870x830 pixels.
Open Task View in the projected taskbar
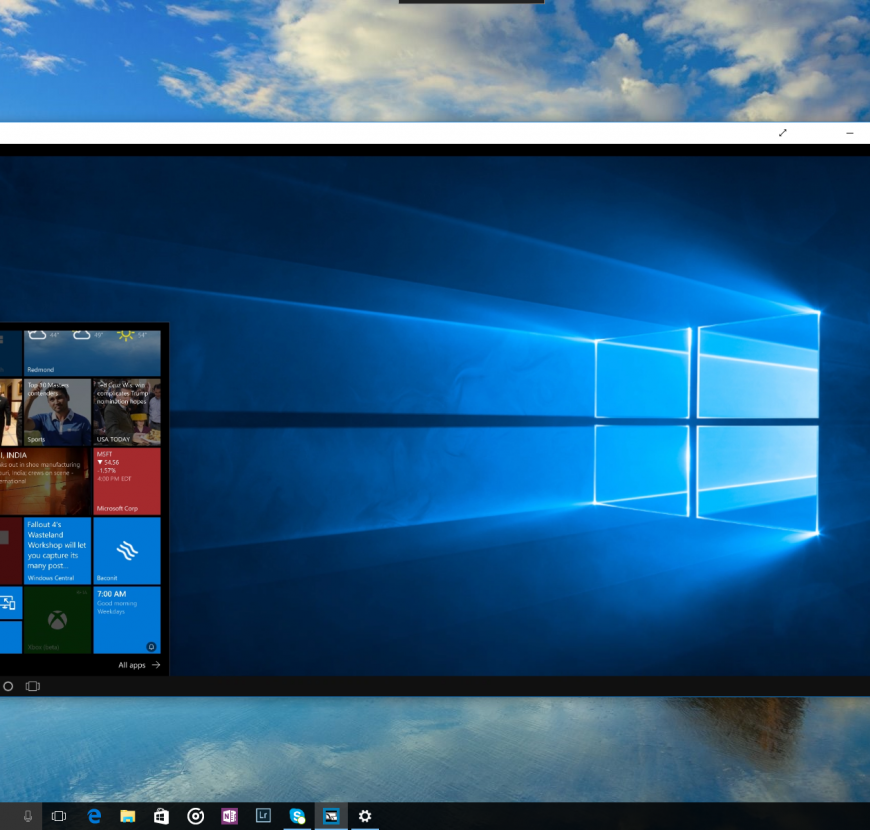[33, 686]
